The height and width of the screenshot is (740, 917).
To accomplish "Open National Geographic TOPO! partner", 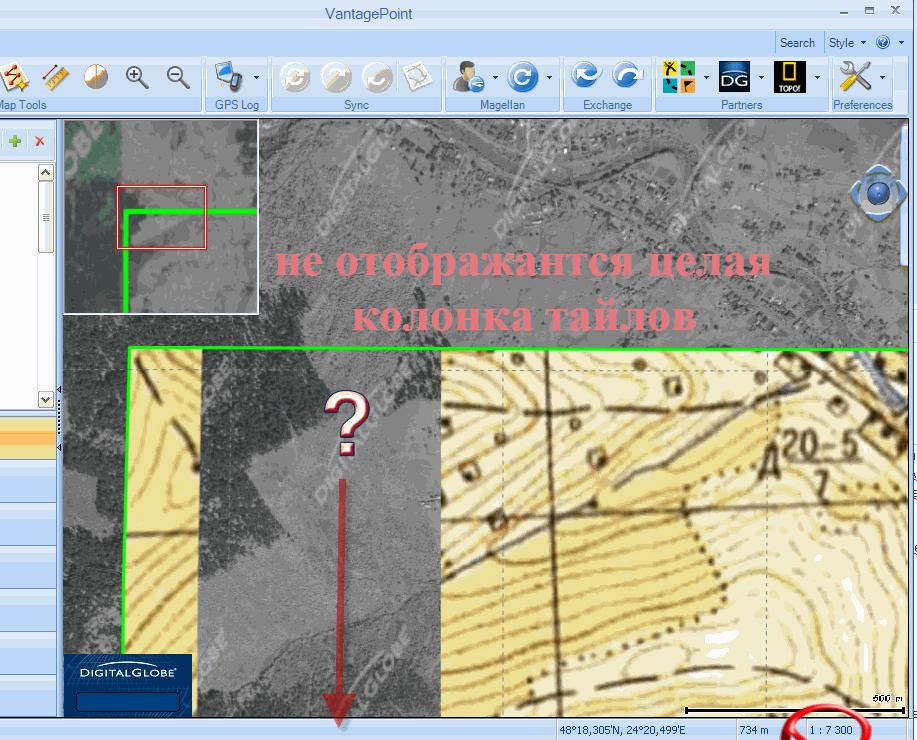I will (x=790, y=77).
